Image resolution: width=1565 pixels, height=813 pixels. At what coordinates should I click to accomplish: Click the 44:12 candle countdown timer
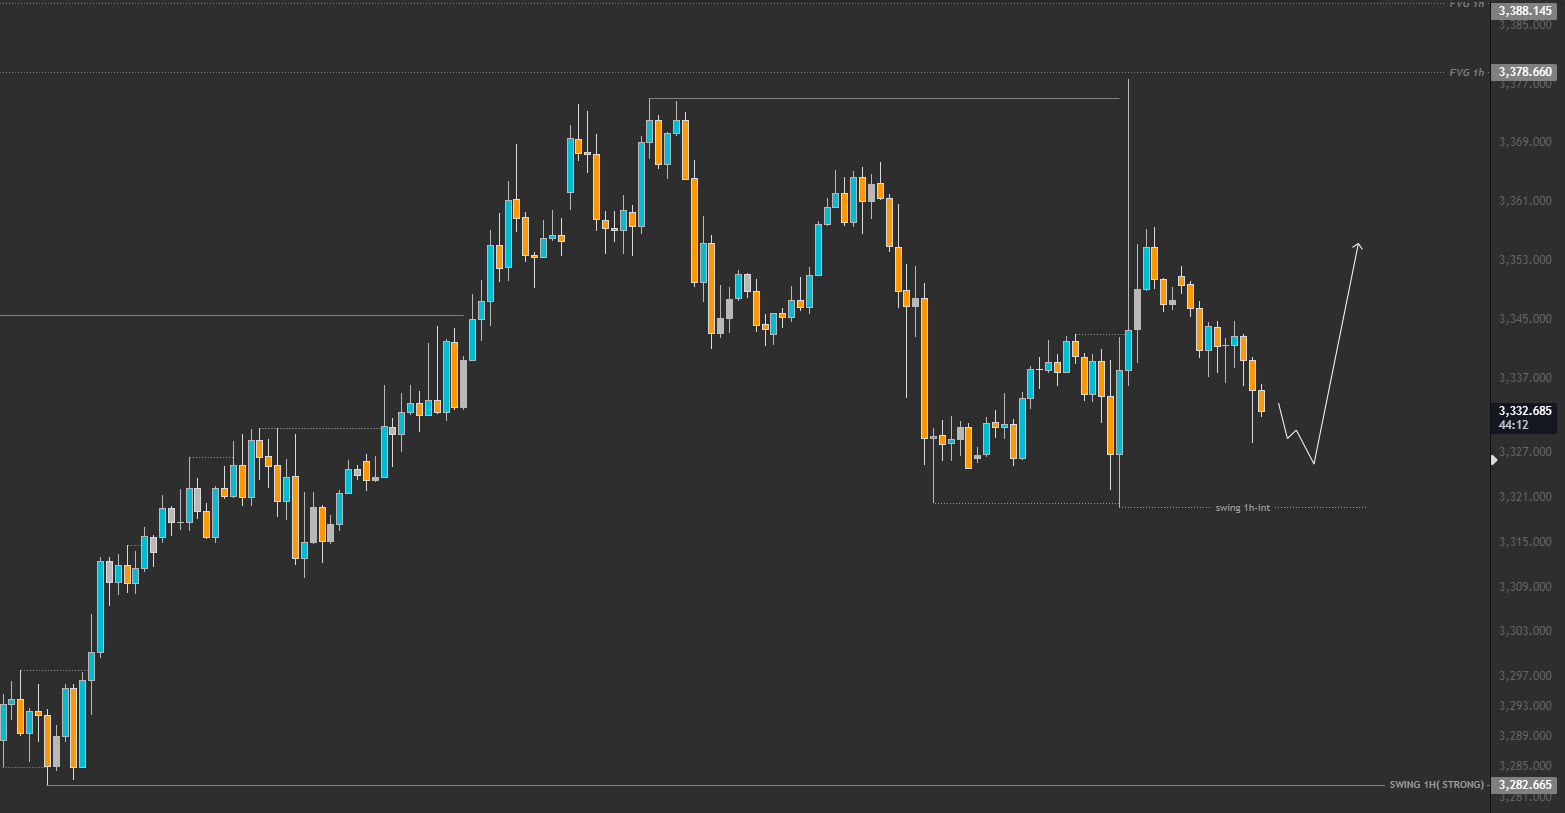click(1512, 425)
